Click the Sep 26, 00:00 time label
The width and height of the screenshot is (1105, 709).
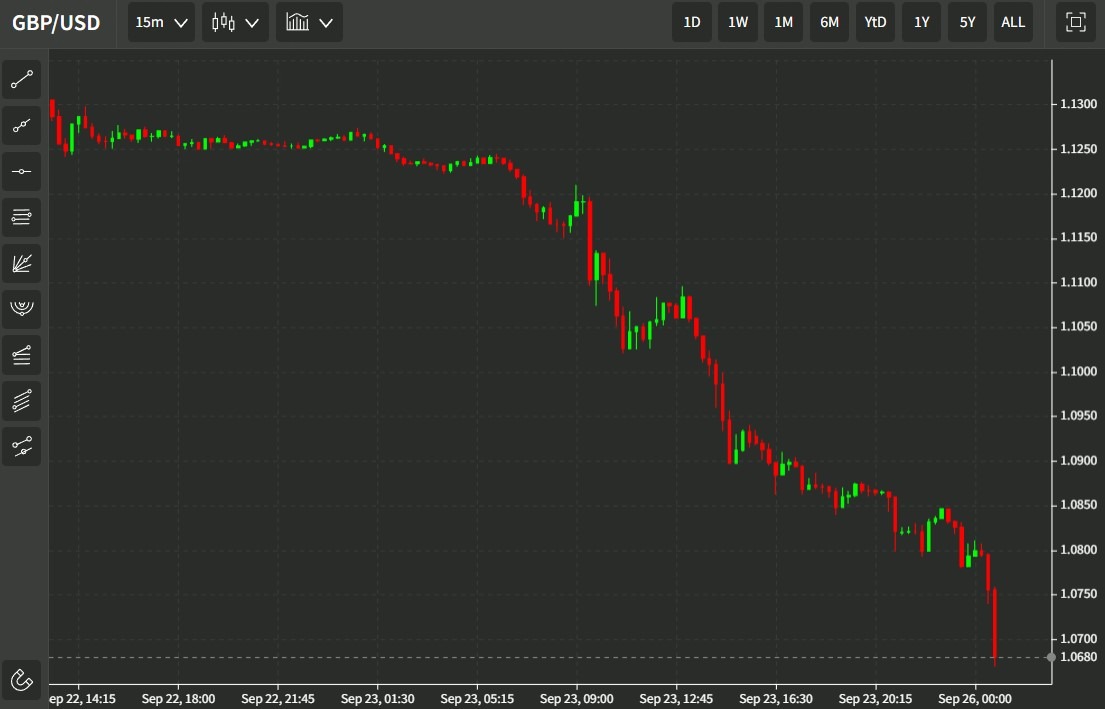[975, 699]
